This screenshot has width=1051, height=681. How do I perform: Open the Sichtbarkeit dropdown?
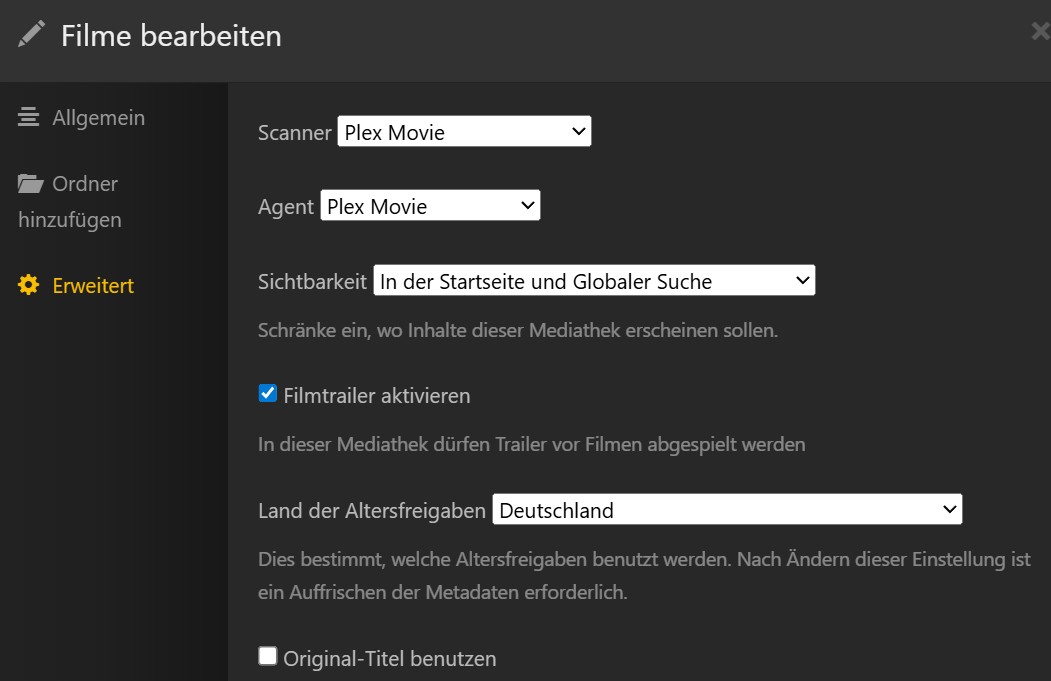point(594,280)
